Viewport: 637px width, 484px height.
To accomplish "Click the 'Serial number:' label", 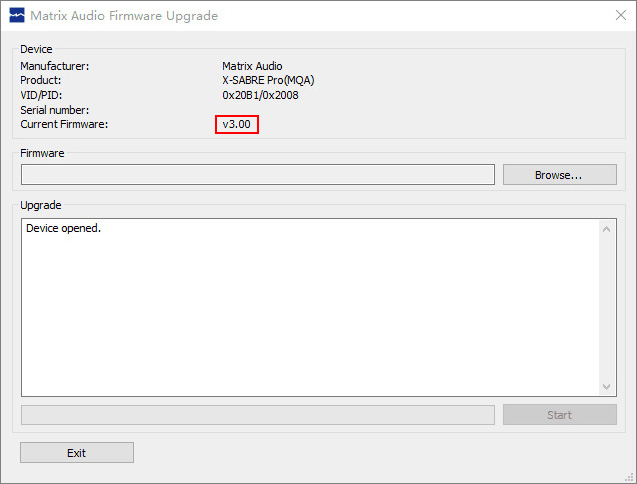I will (x=54, y=110).
